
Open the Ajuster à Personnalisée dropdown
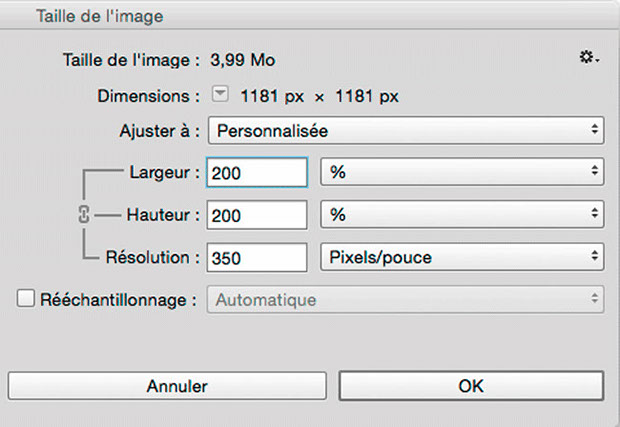(x=406, y=130)
